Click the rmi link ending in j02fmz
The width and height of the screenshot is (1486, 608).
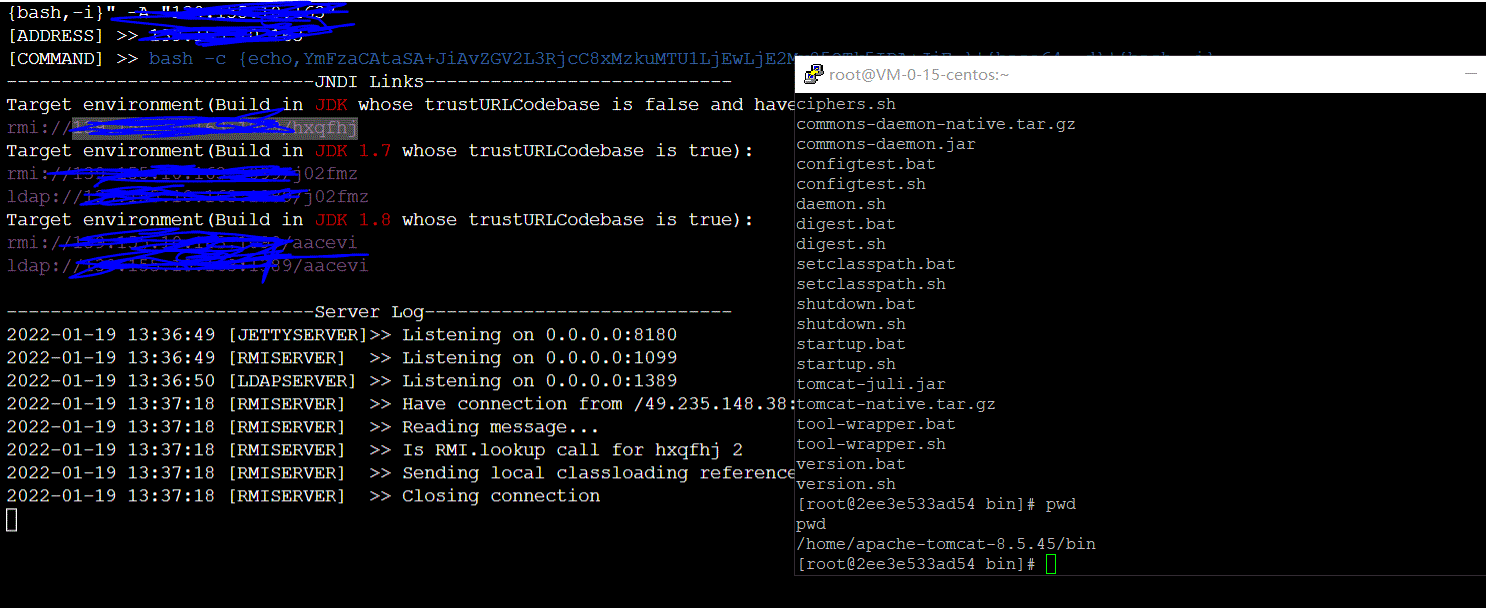tap(182, 174)
